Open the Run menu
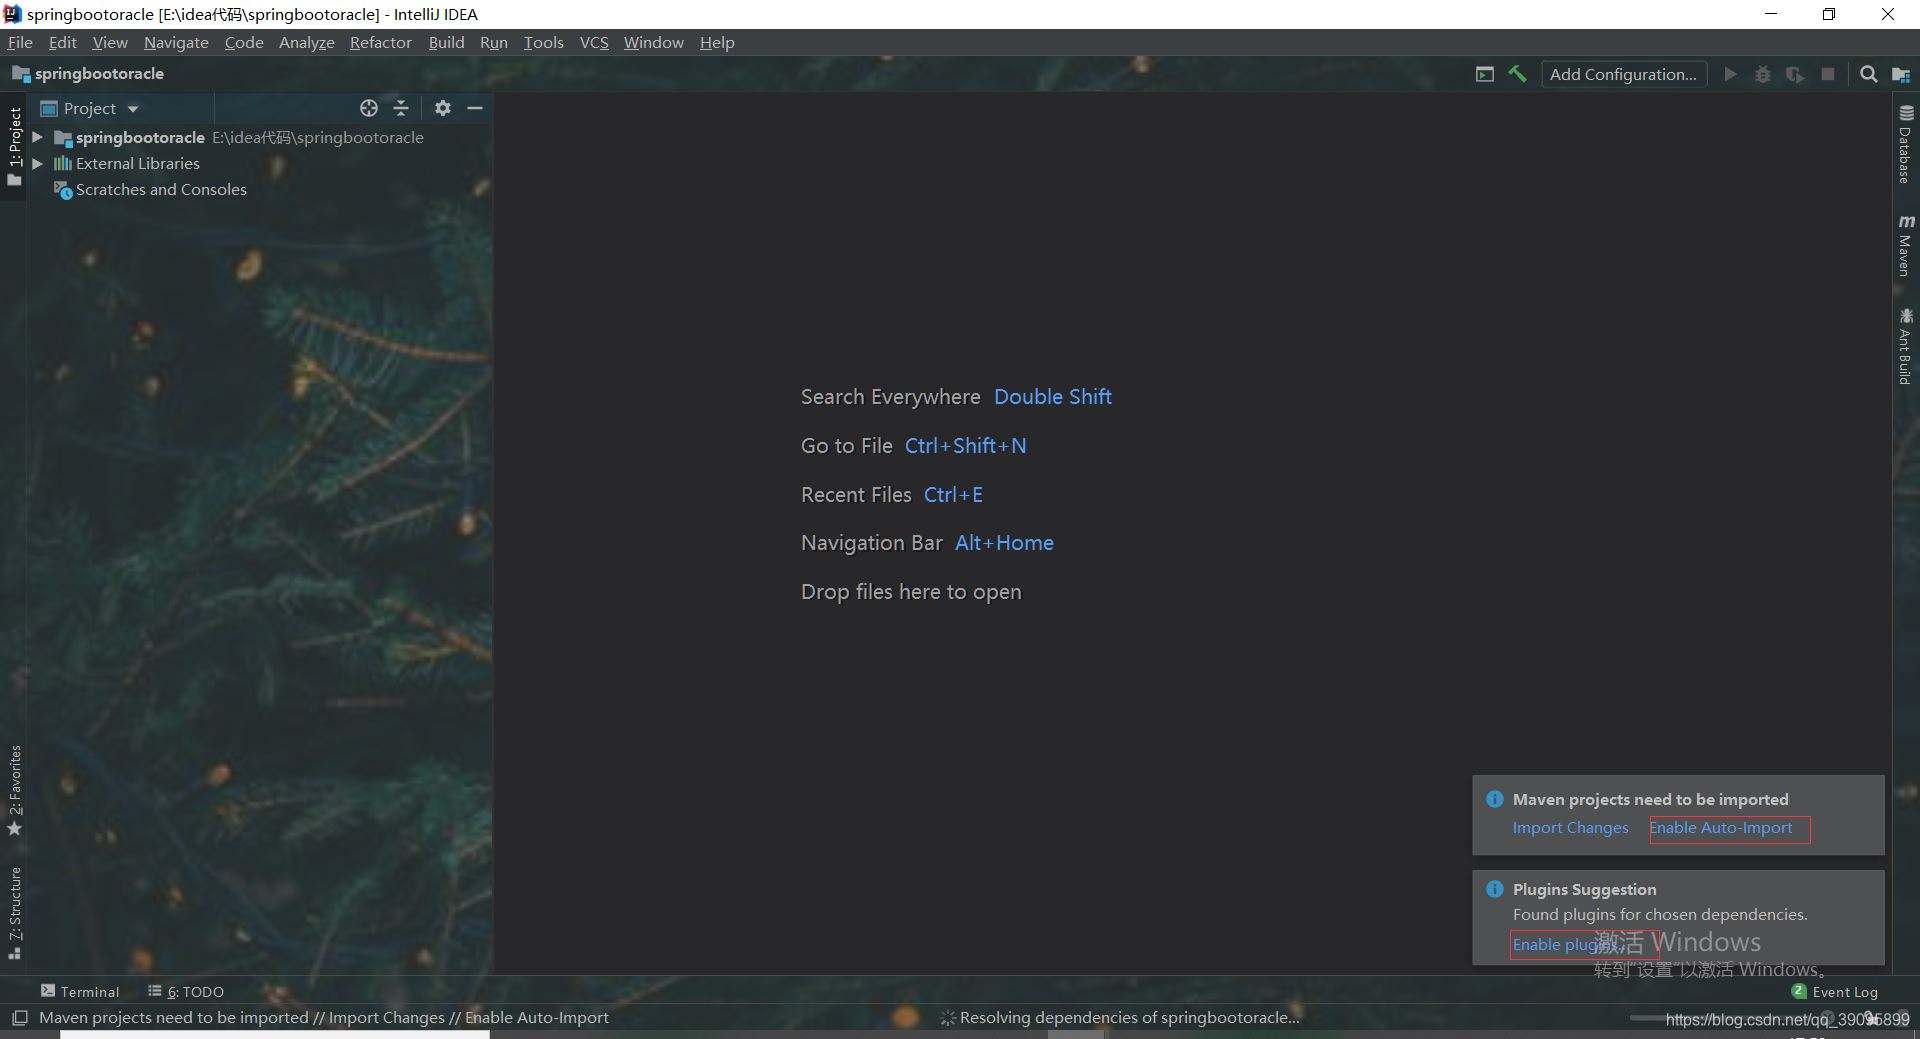 pyautogui.click(x=493, y=42)
